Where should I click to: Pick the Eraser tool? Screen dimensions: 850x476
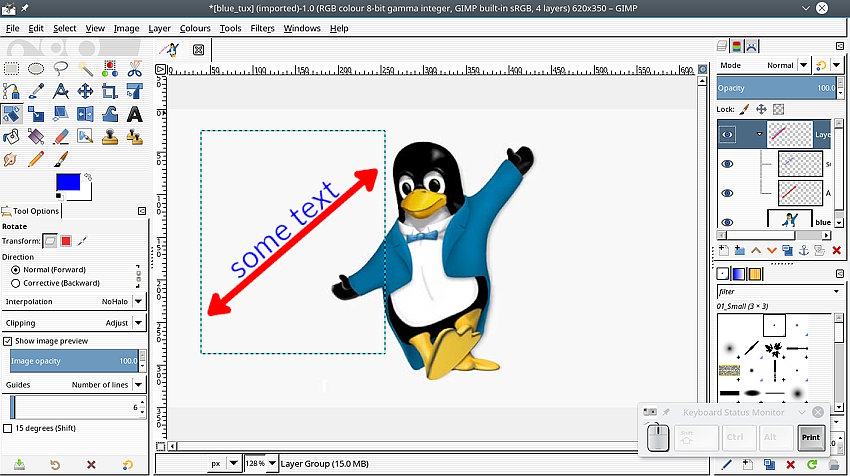[61, 136]
